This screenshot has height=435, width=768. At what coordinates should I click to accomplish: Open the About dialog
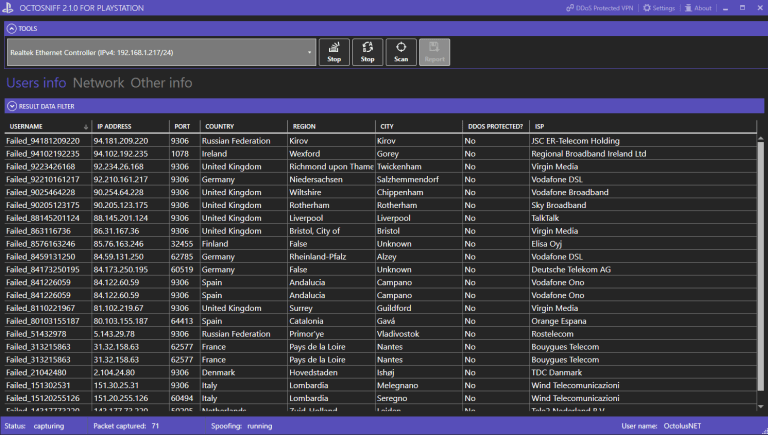[x=698, y=8]
